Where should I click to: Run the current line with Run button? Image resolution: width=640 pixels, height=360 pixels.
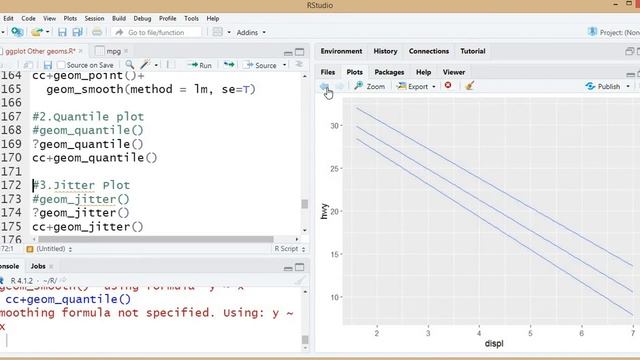click(x=200, y=65)
